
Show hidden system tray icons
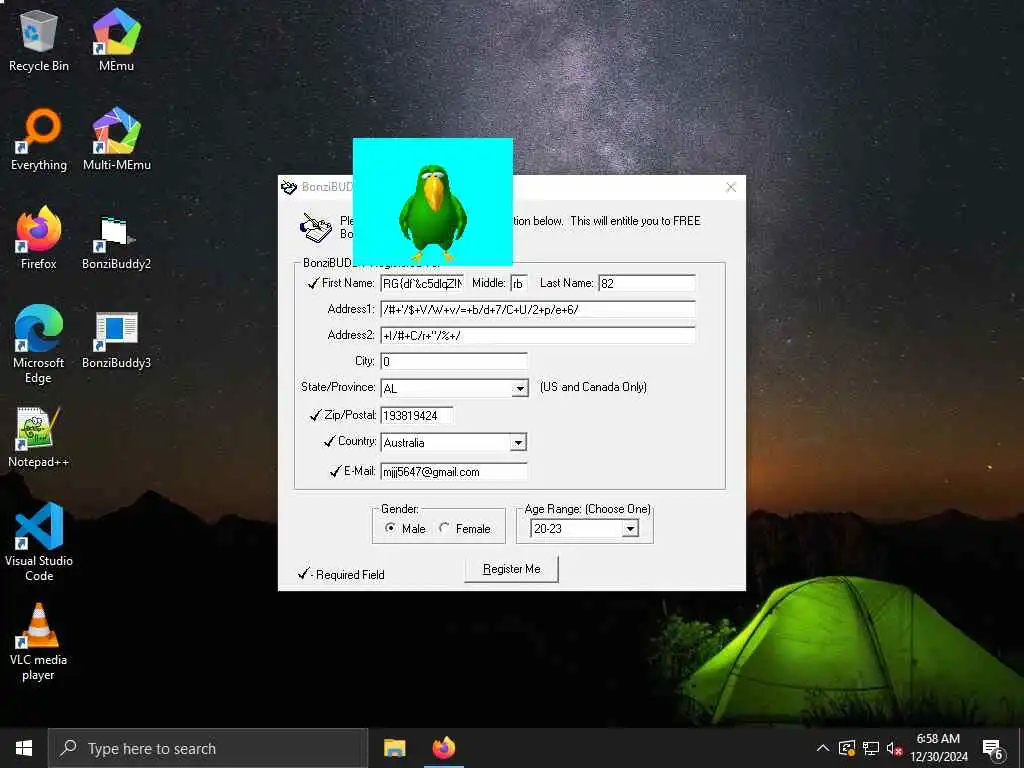point(823,748)
